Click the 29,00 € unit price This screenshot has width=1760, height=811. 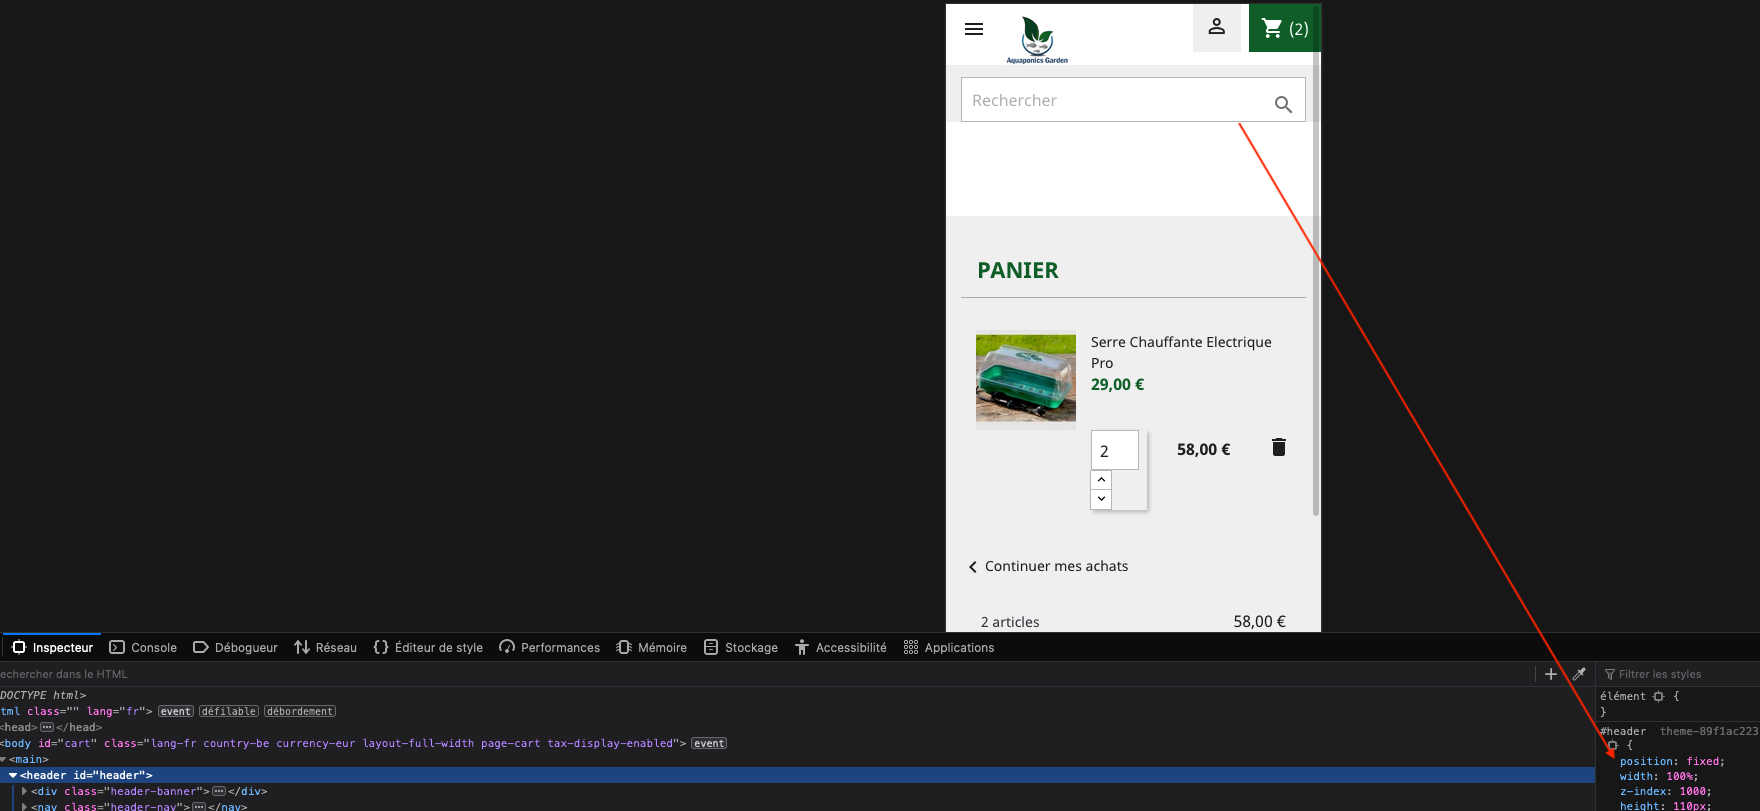coord(1118,384)
